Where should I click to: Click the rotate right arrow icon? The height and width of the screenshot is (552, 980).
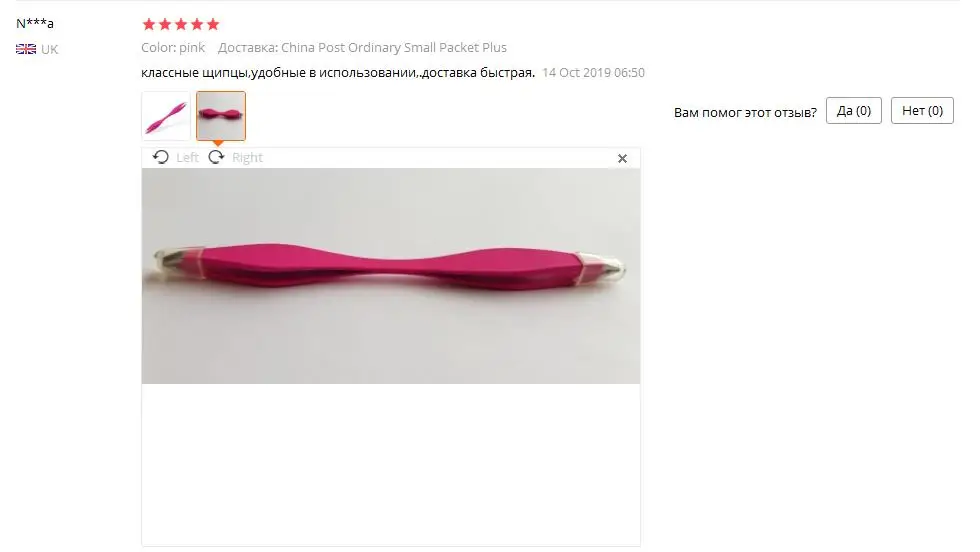(x=216, y=157)
